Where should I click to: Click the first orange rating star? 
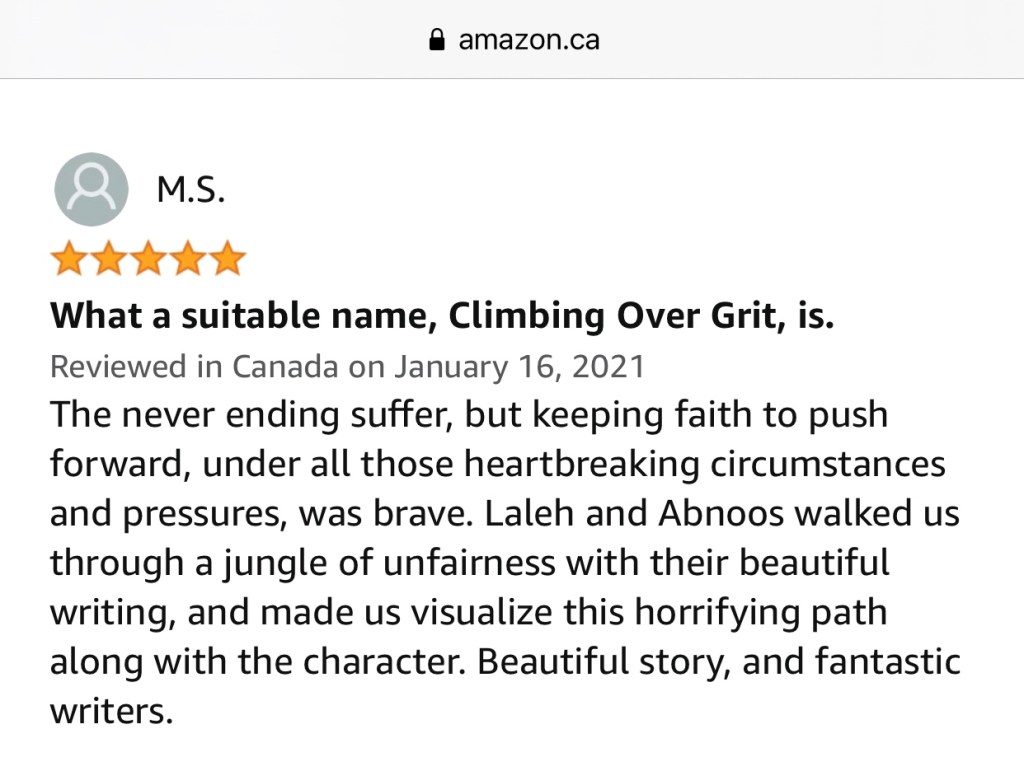coord(69,258)
